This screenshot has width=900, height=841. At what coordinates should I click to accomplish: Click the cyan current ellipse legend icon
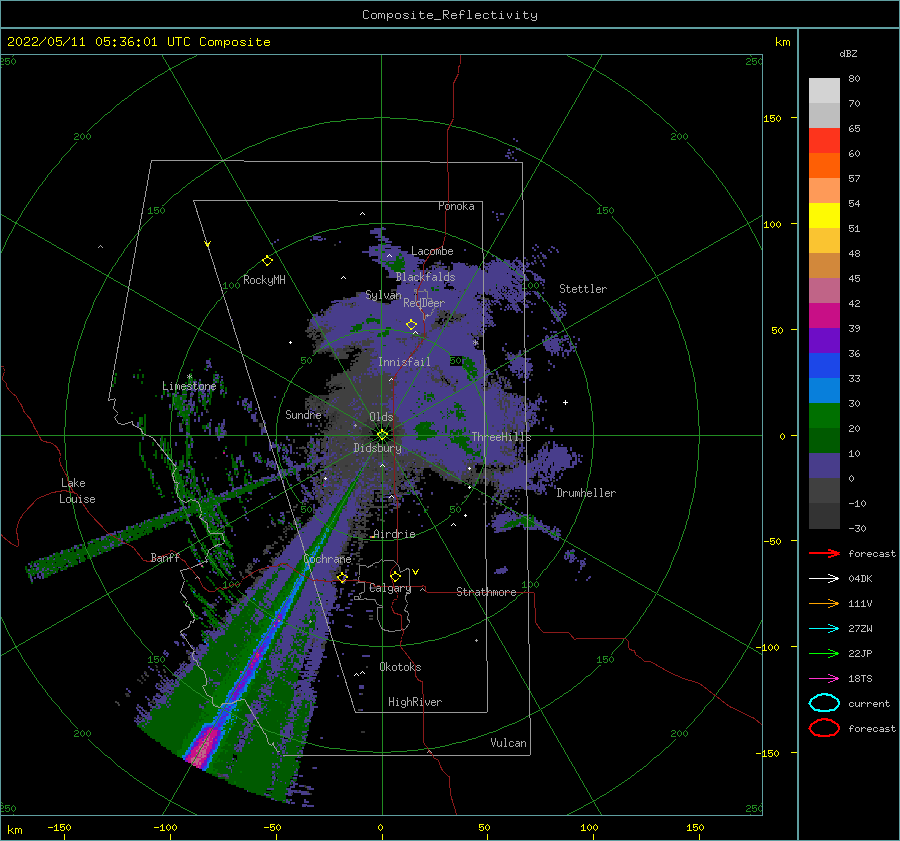click(824, 703)
